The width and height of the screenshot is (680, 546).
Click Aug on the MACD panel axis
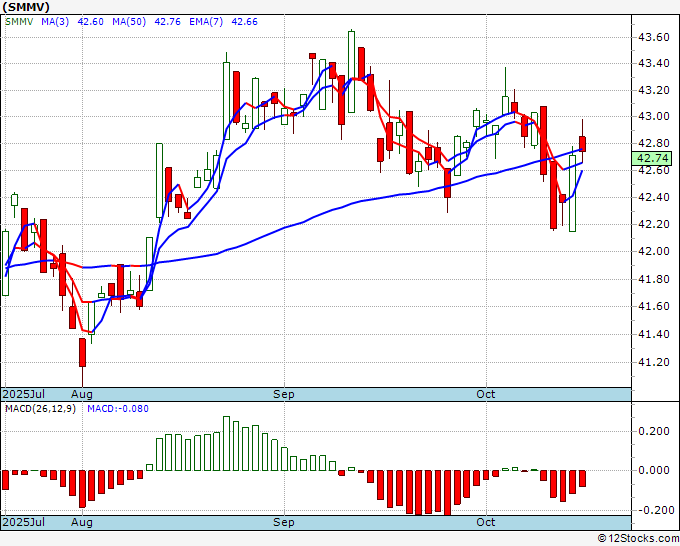point(82,522)
